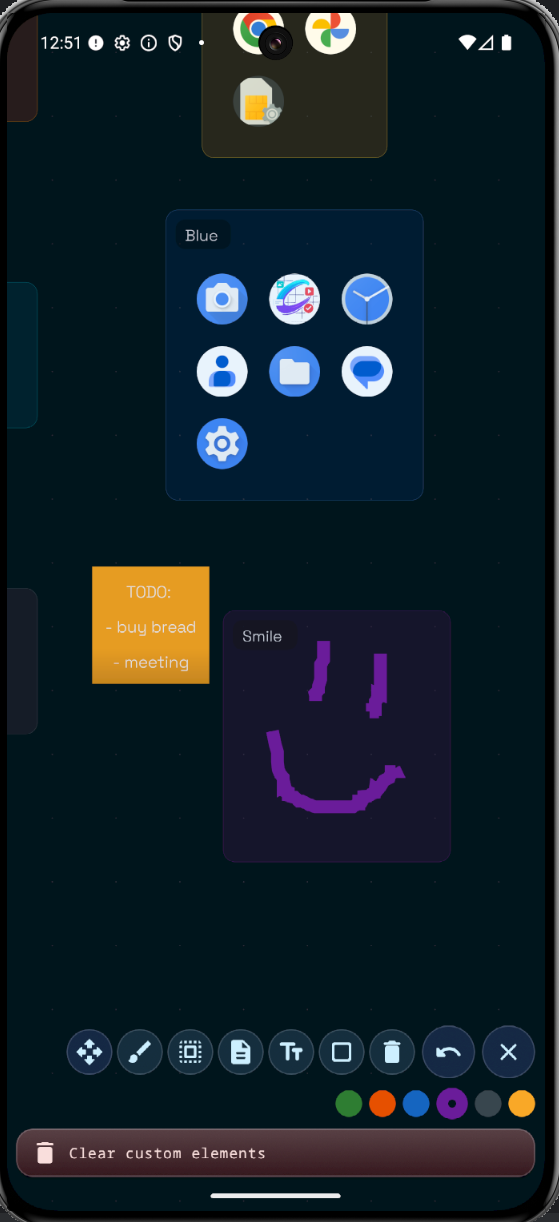Tap the status bar shield icon
The width and height of the screenshot is (559, 1222).
[175, 43]
